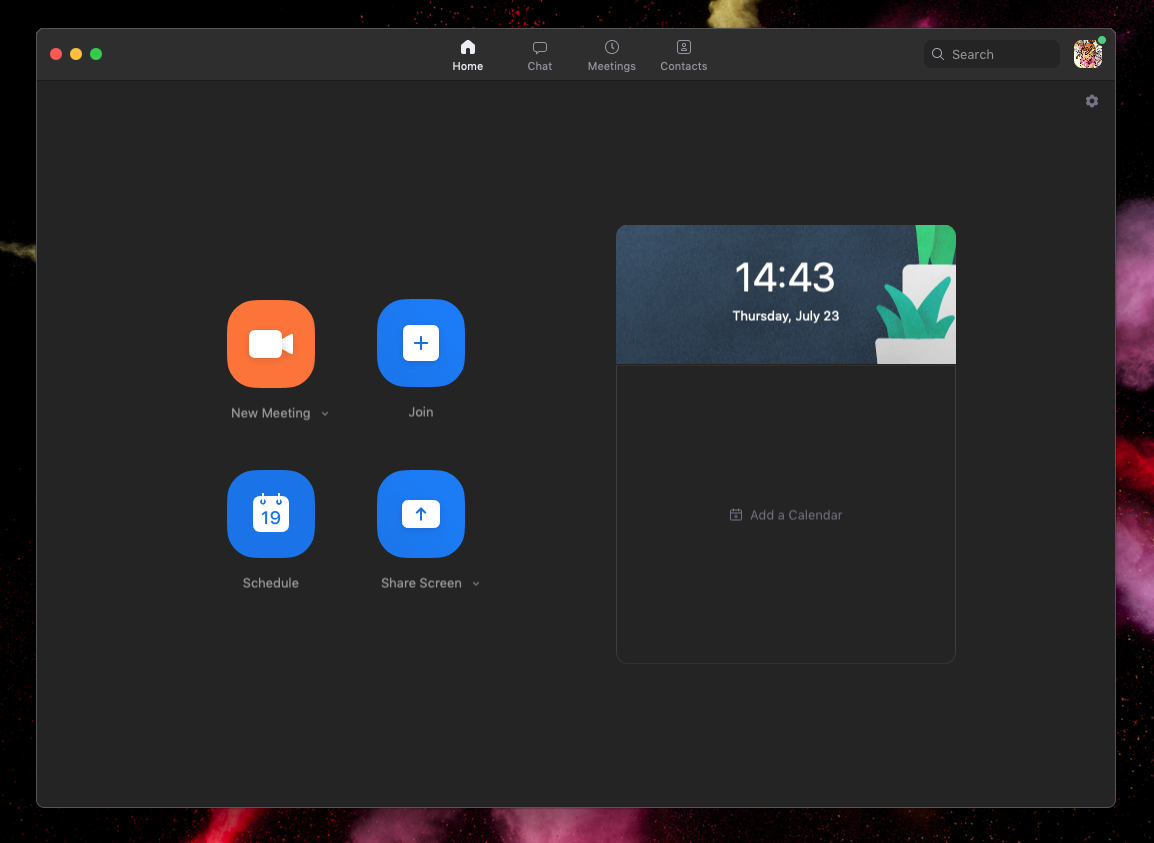Click the Share Screen arrow icon
The image size is (1154, 843).
tap(421, 514)
